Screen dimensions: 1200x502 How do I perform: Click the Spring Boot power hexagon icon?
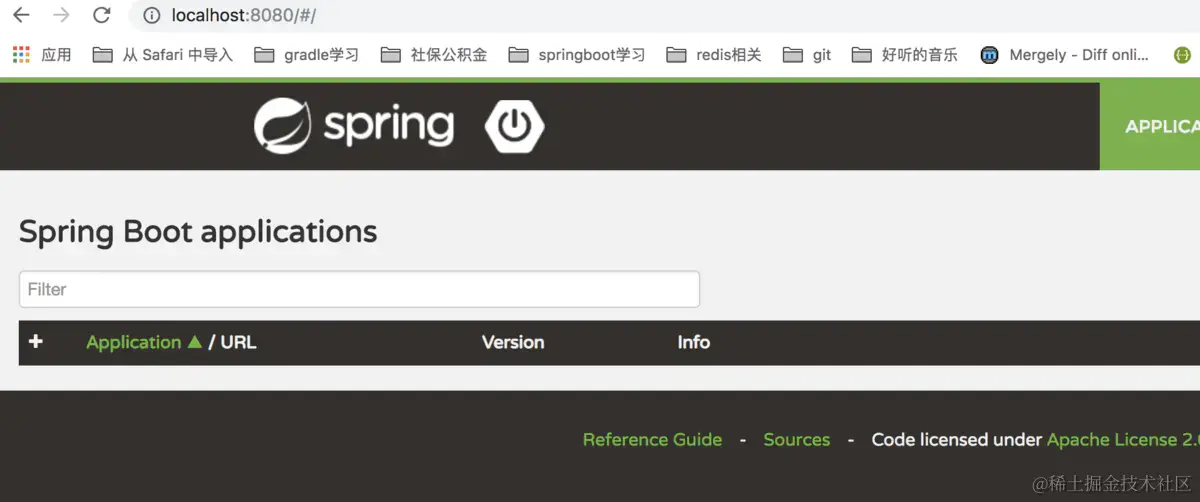[x=515, y=125]
